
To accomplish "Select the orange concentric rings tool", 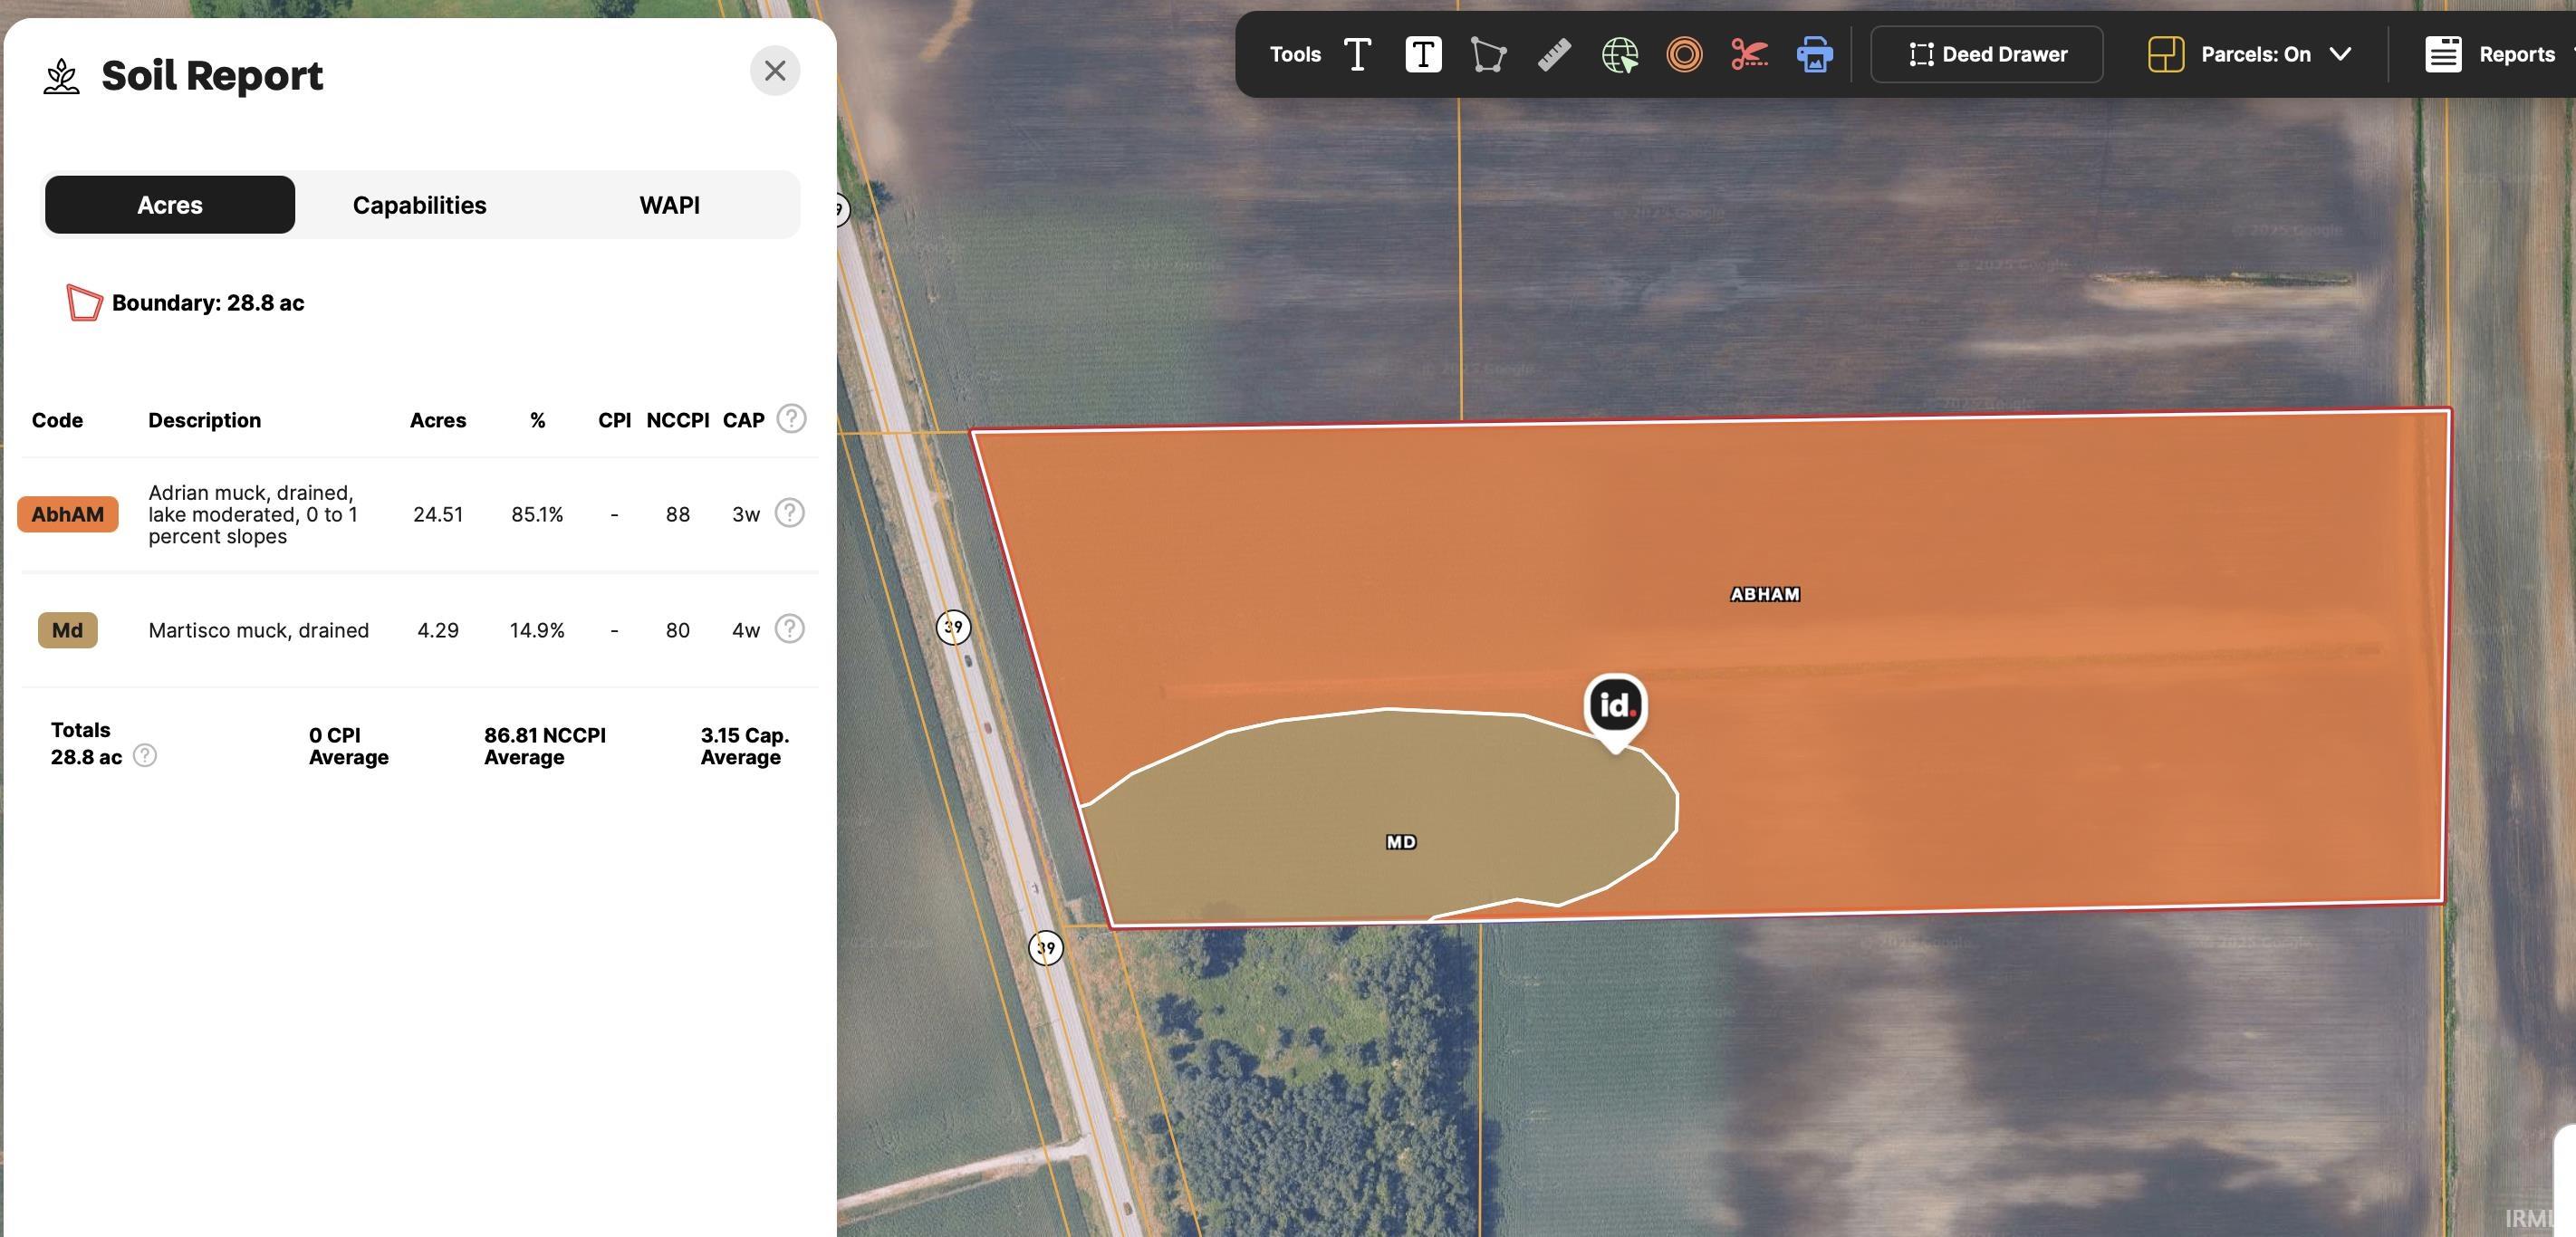I will (x=1684, y=54).
